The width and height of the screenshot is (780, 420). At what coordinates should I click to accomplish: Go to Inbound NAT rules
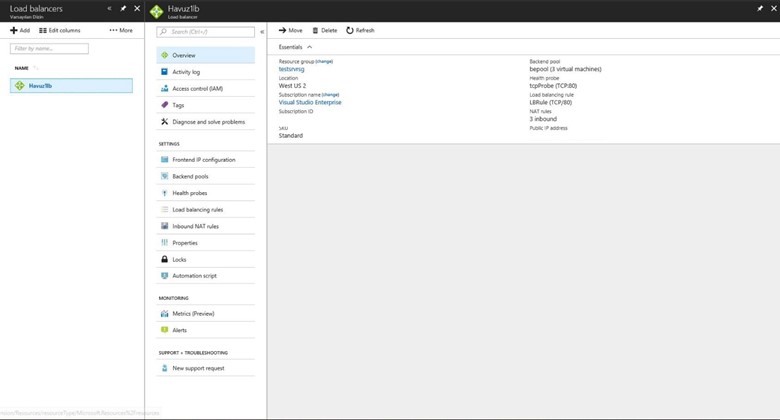195,226
